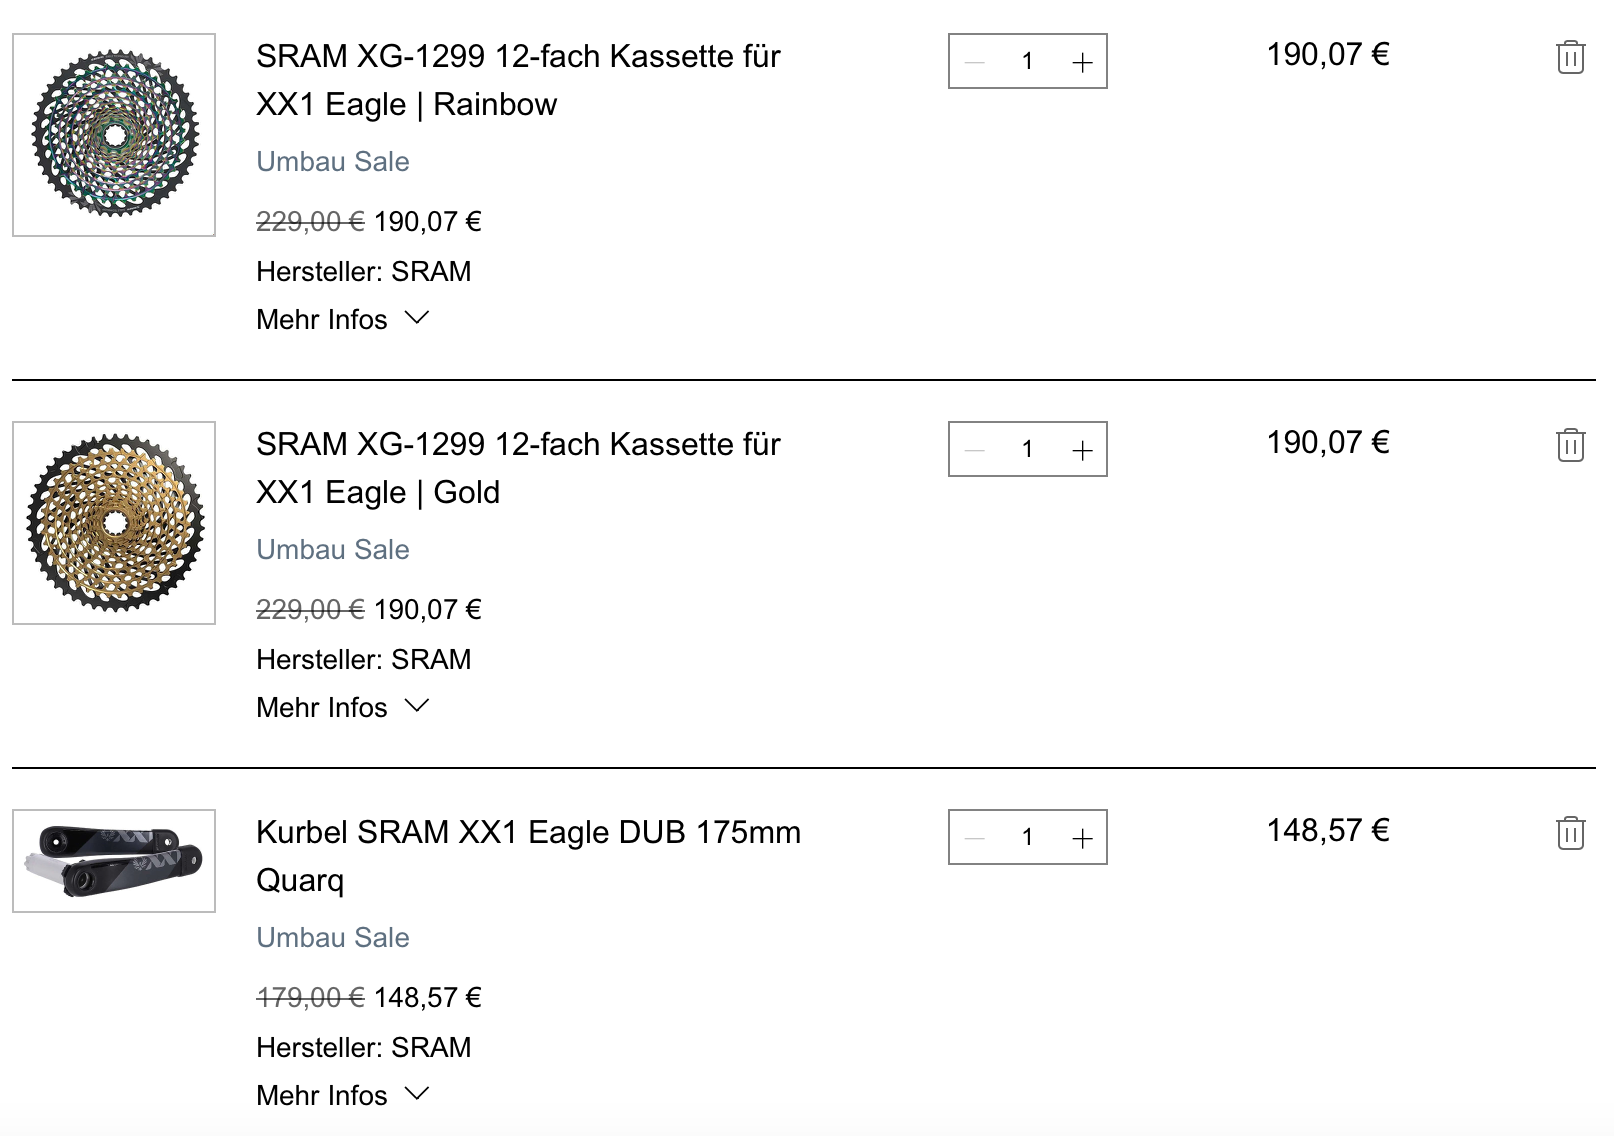Click the Gold cassette thumbnail image
The height and width of the screenshot is (1136, 1614).
coord(114,523)
